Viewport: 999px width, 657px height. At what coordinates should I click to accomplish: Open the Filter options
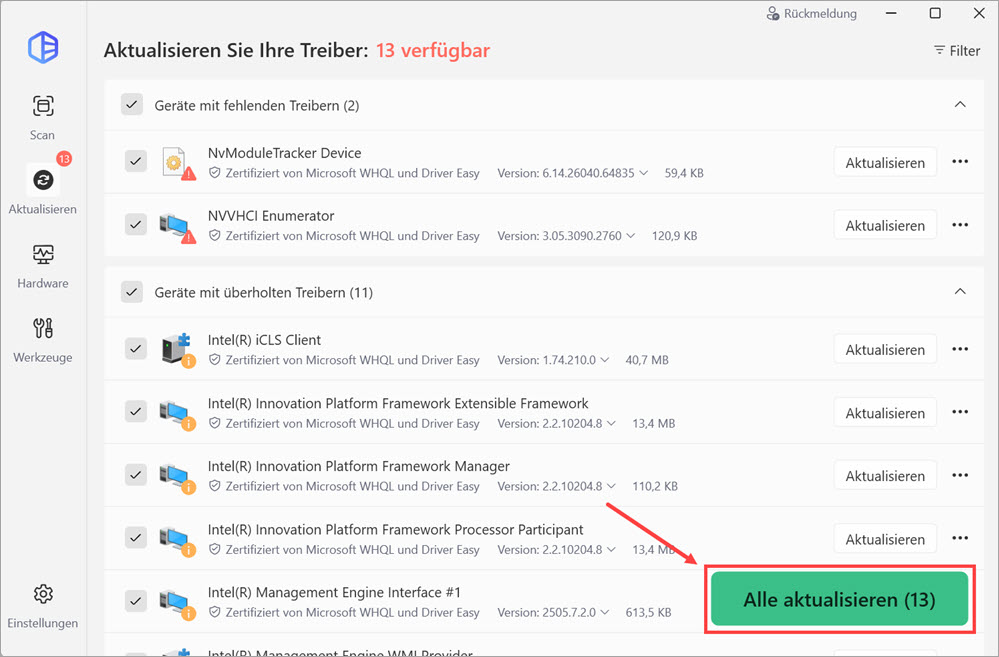coord(957,50)
